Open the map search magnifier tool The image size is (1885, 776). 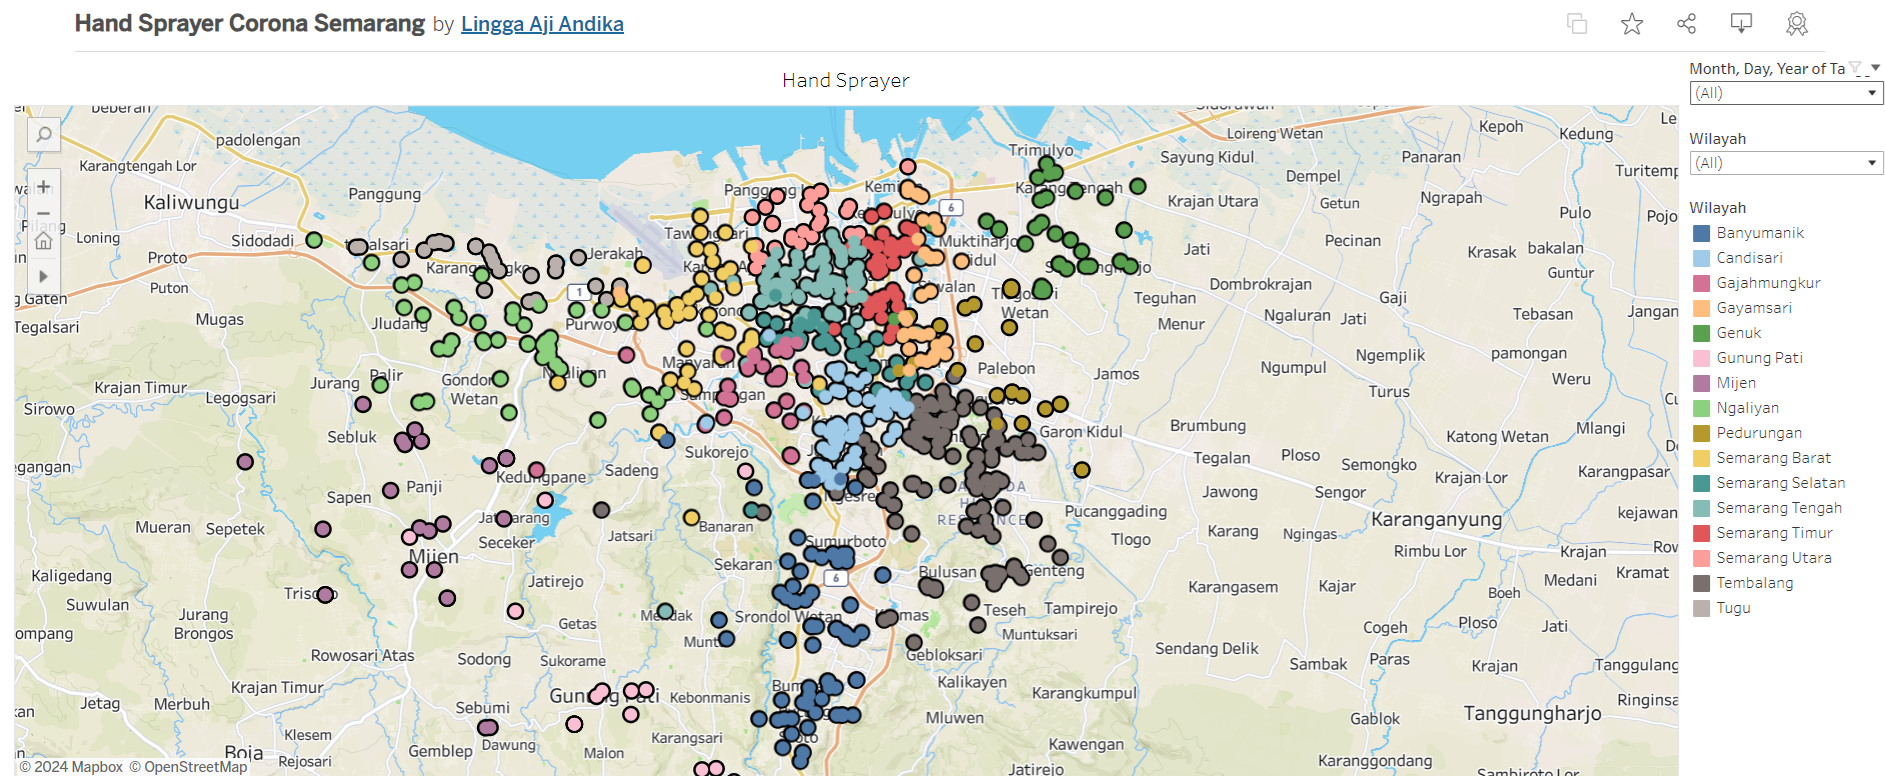coord(44,134)
